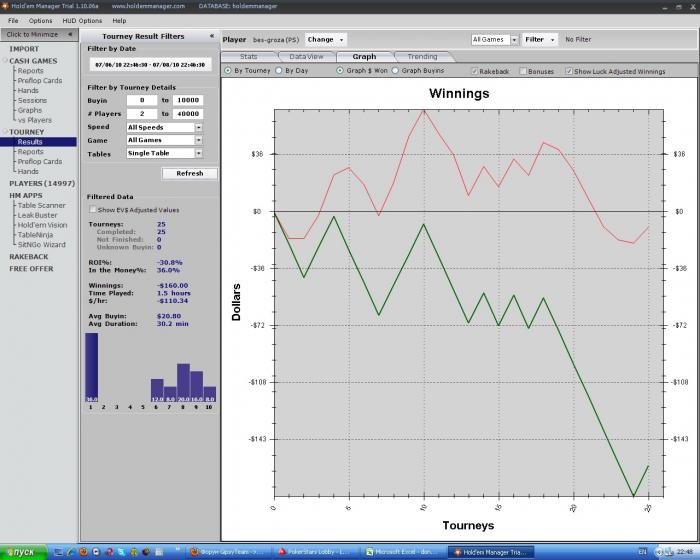Screen dimensions: 700x560
Task: Collapse the Tourney Result Filters panel arrow
Action: (x=211, y=35)
